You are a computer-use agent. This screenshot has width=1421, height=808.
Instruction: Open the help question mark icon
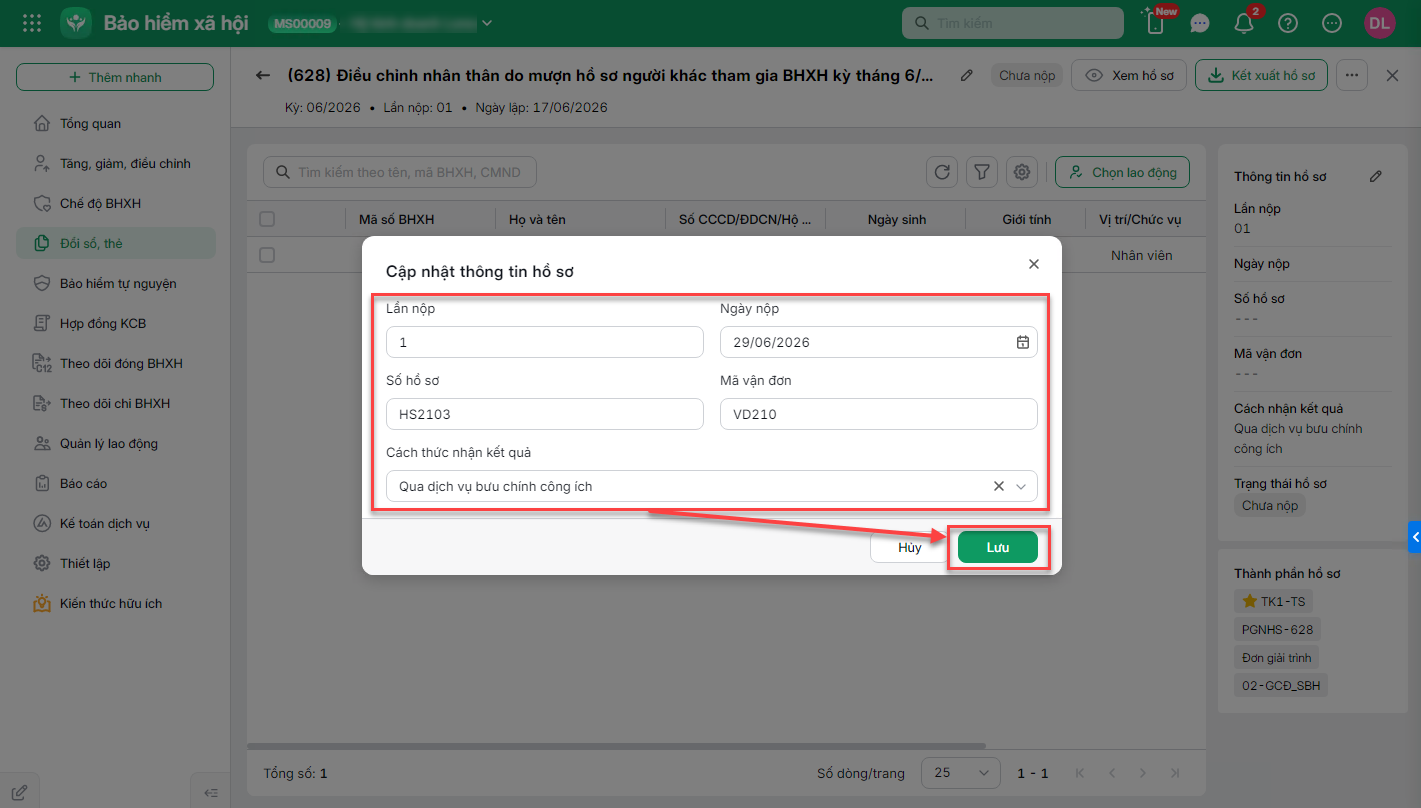[1288, 23]
